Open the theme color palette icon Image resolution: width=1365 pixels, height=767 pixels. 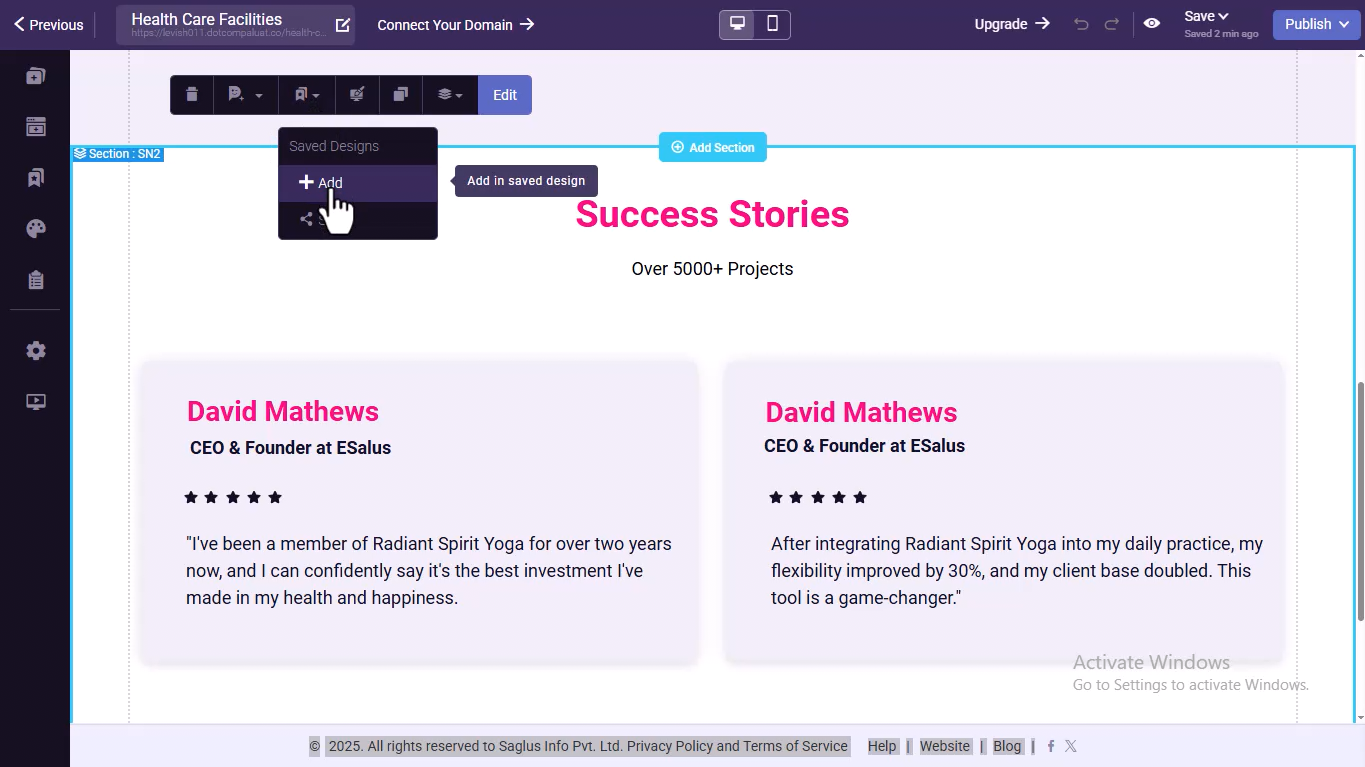pos(36,229)
